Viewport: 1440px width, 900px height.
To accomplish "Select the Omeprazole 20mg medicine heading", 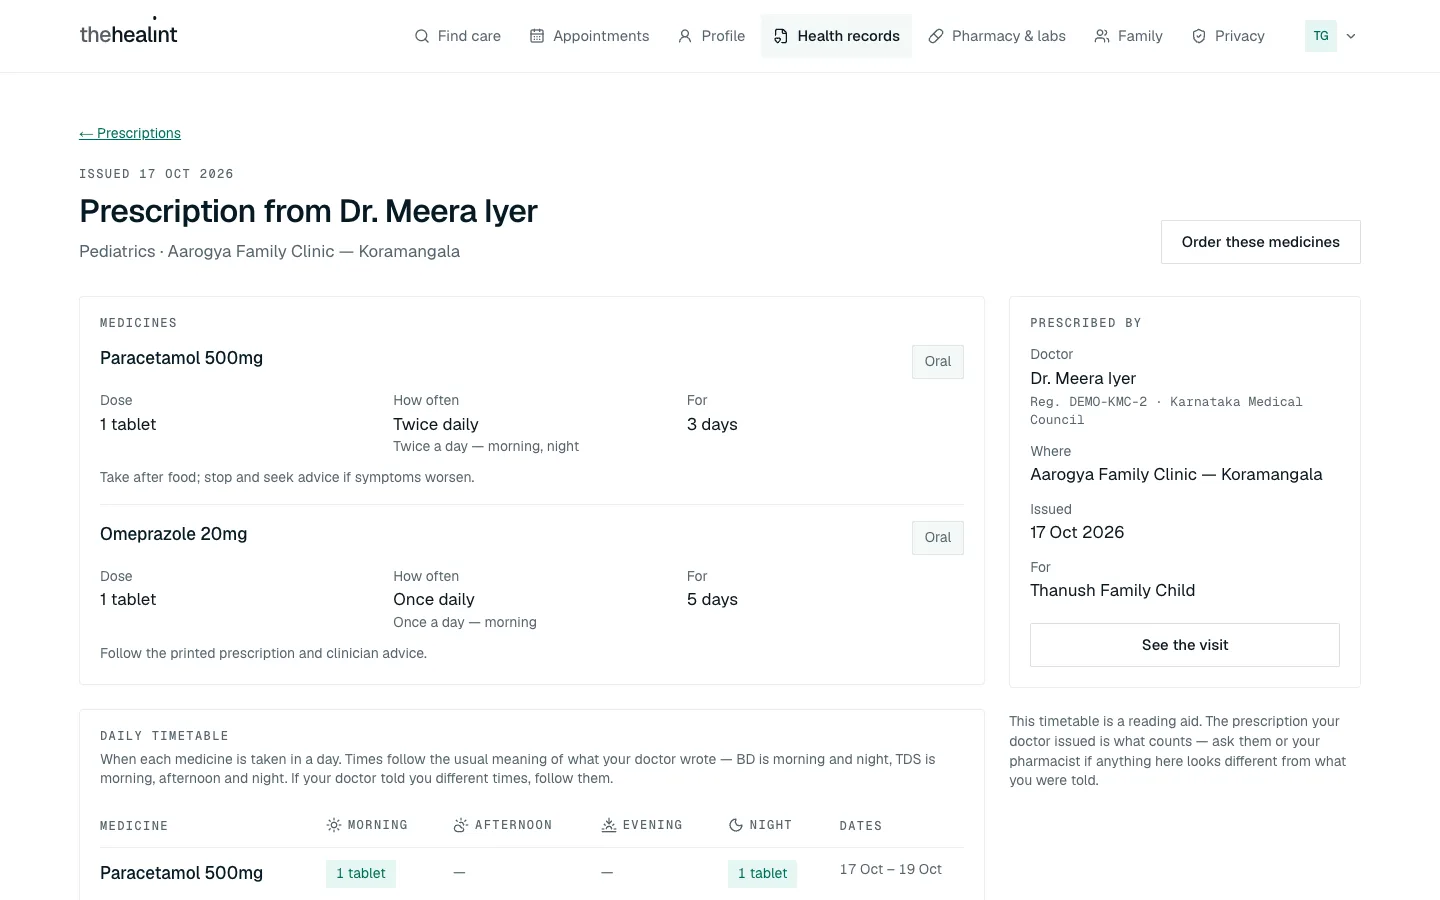I will pyautogui.click(x=173, y=534).
